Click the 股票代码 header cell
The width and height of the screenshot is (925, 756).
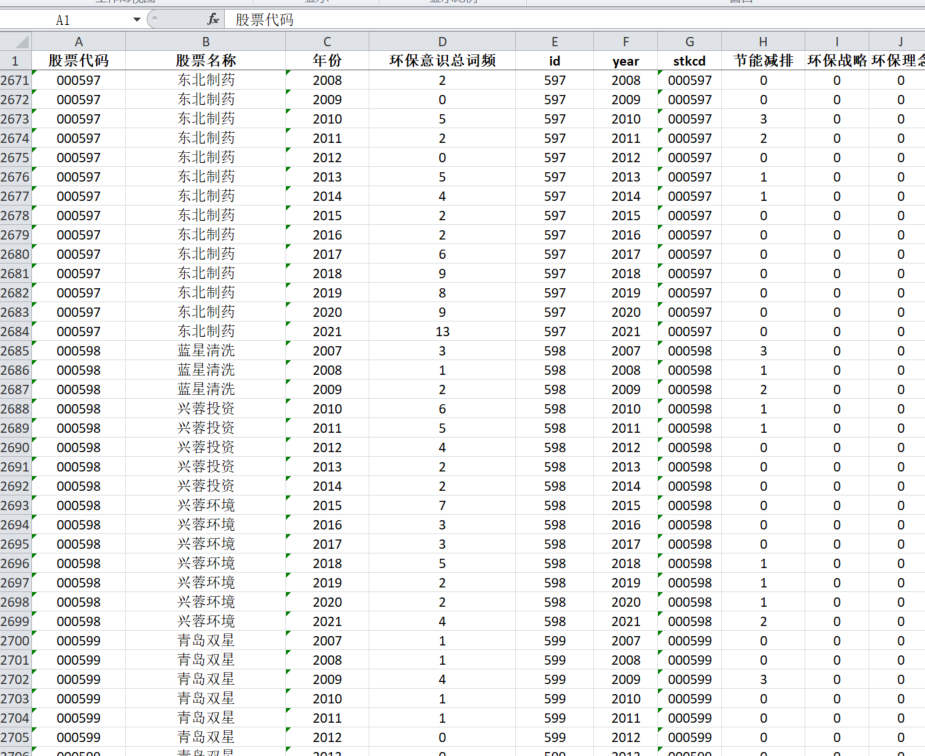[x=78, y=61]
